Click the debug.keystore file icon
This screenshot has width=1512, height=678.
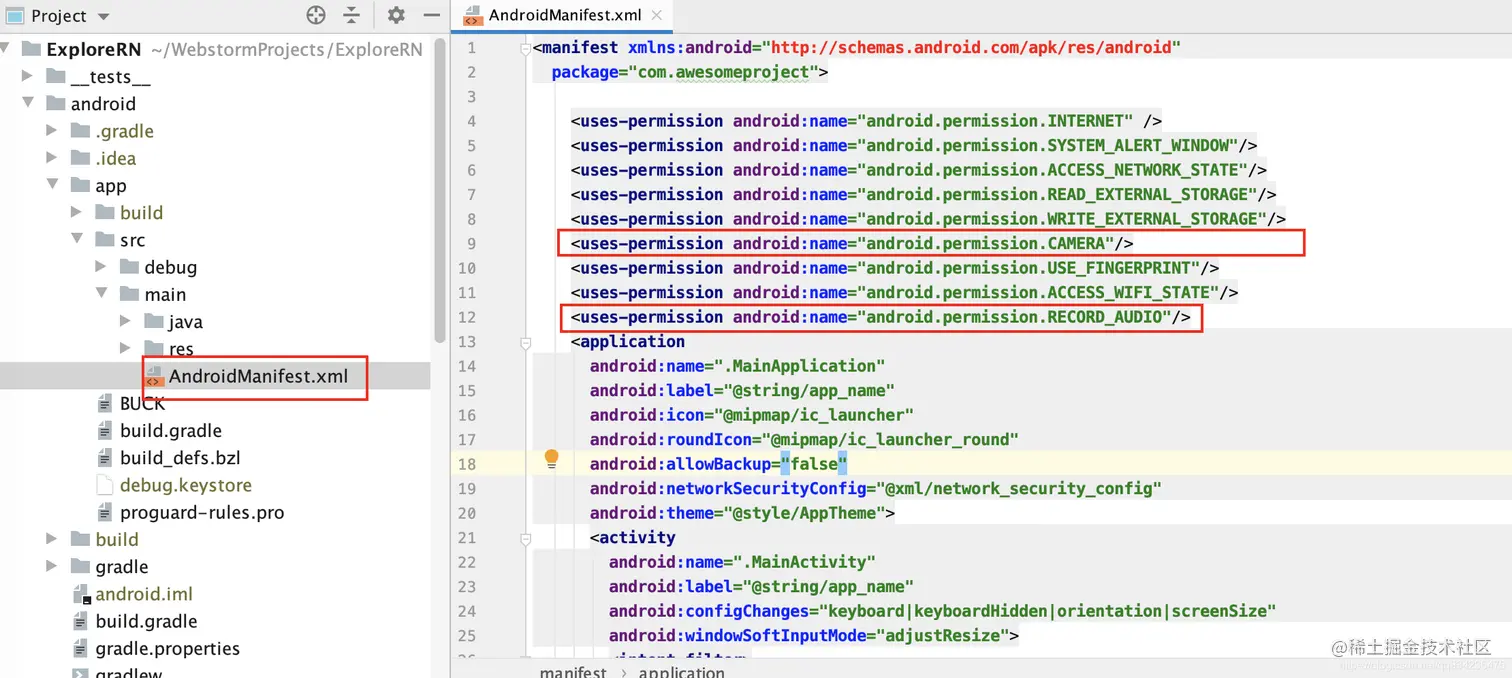pos(105,485)
